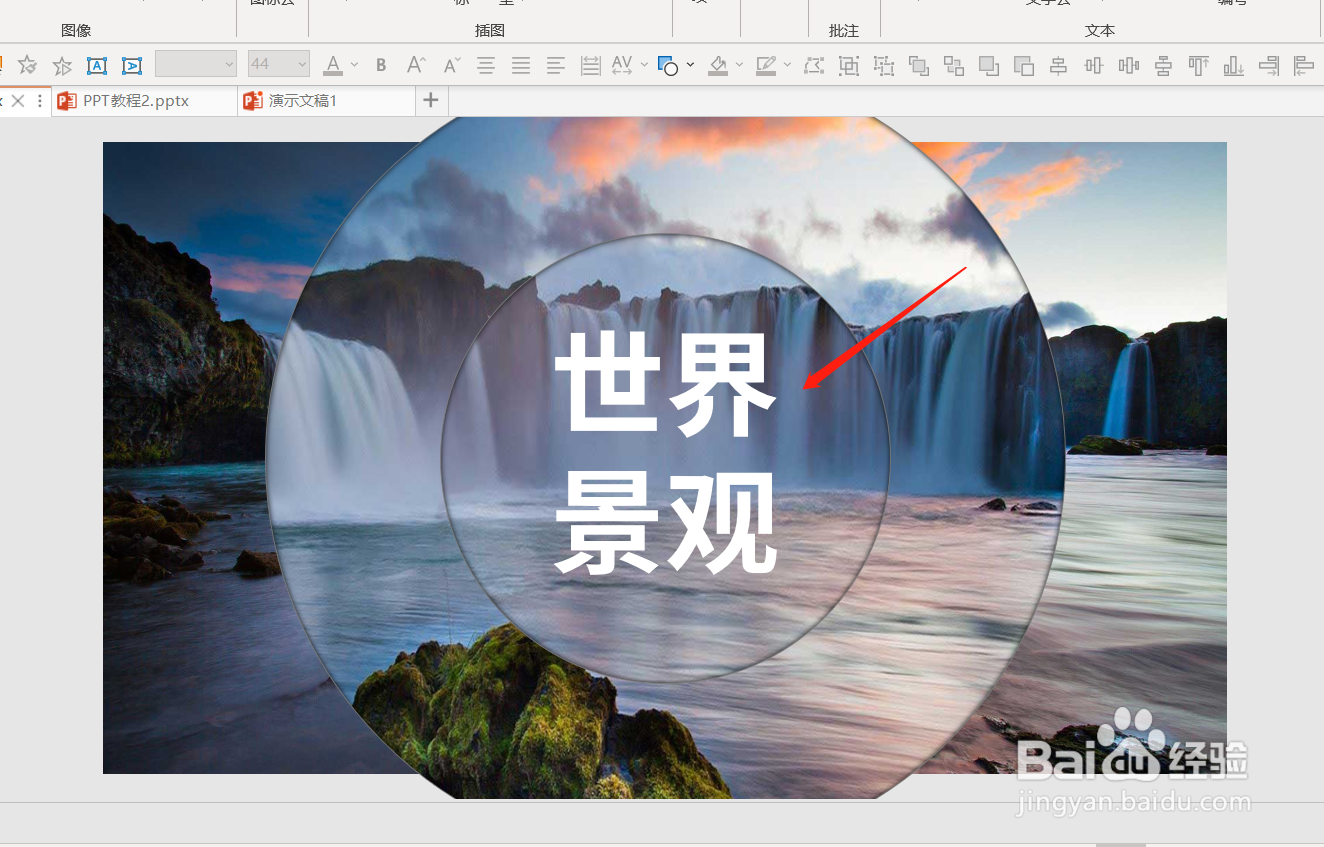Click the merge shapes icon

pyautogui.click(x=918, y=66)
